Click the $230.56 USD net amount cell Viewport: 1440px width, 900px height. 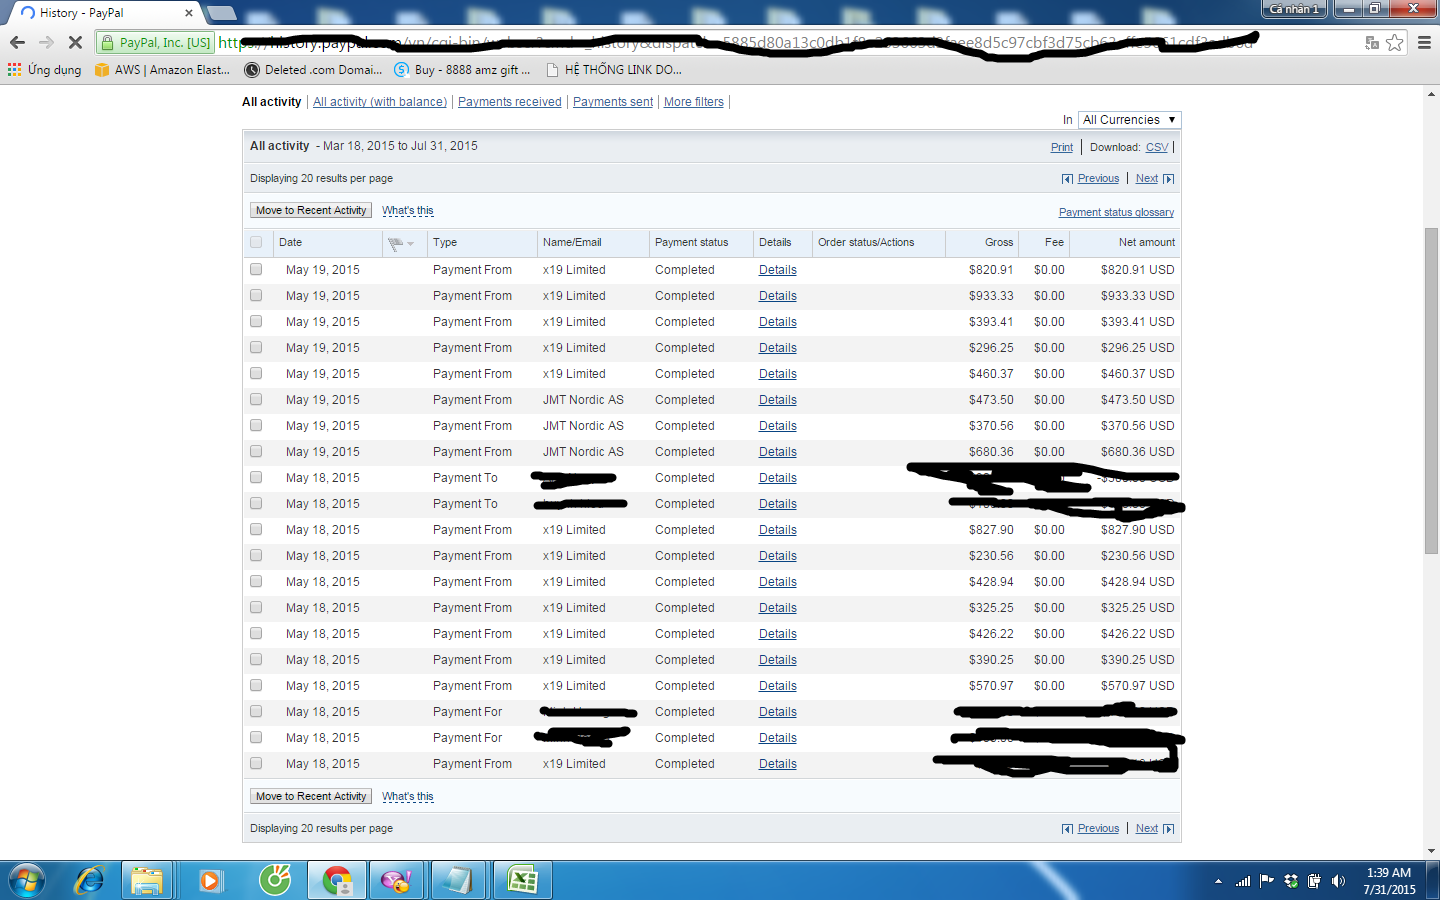(x=1137, y=556)
